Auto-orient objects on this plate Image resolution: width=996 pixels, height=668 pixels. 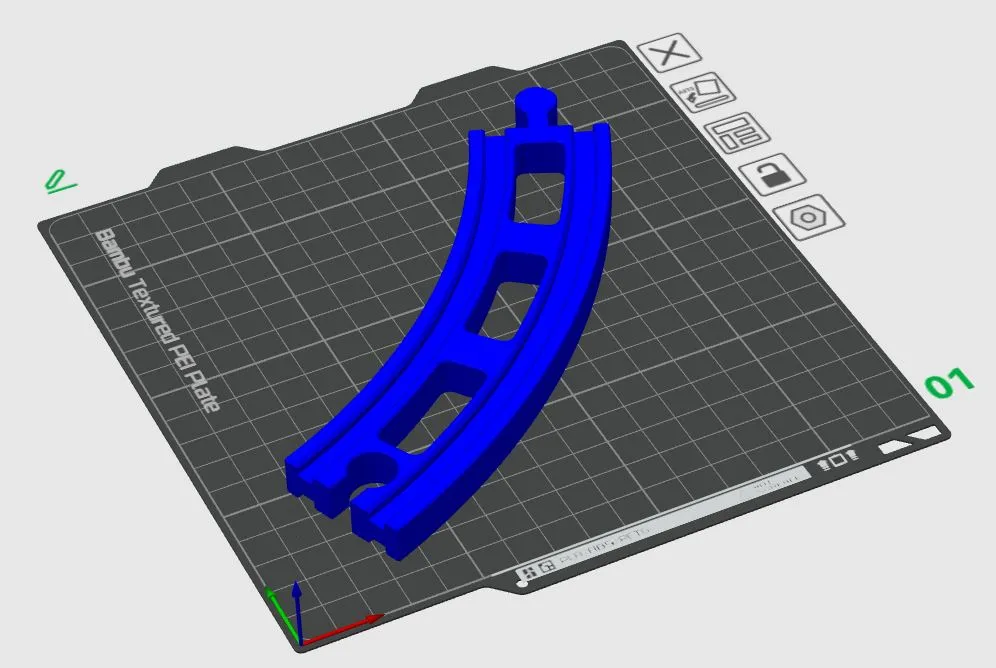pyautogui.click(x=703, y=92)
